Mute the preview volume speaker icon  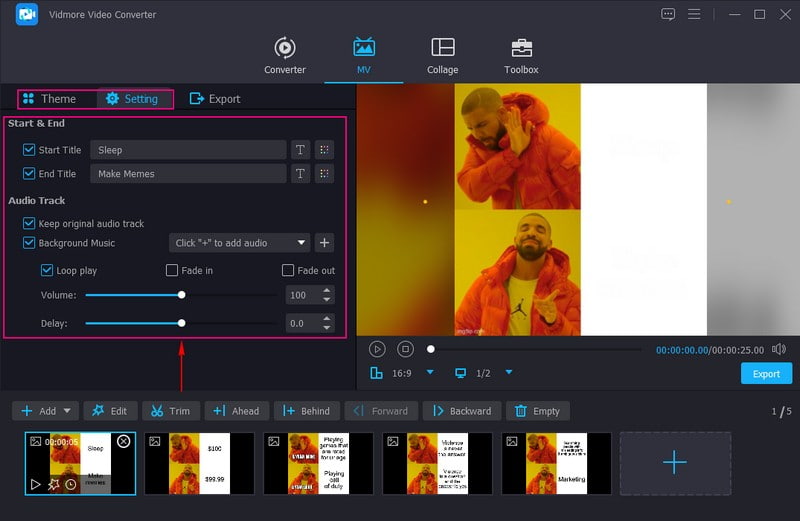(779, 349)
